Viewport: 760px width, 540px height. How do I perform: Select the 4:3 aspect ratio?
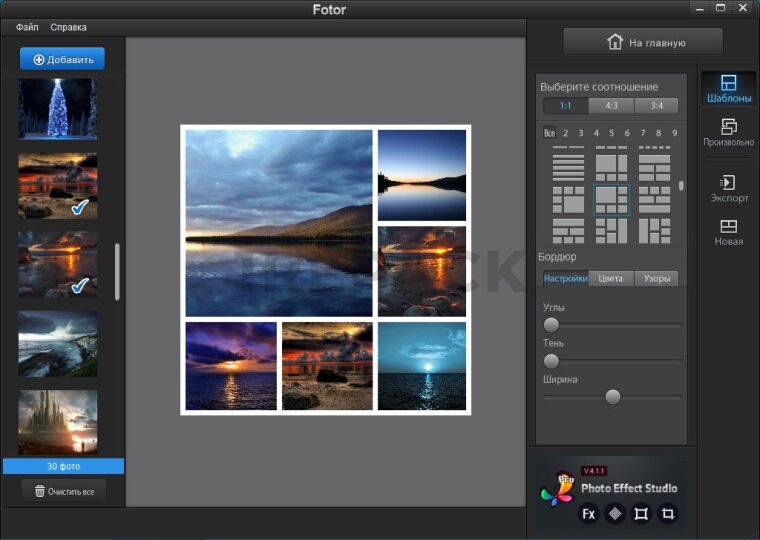coord(611,106)
